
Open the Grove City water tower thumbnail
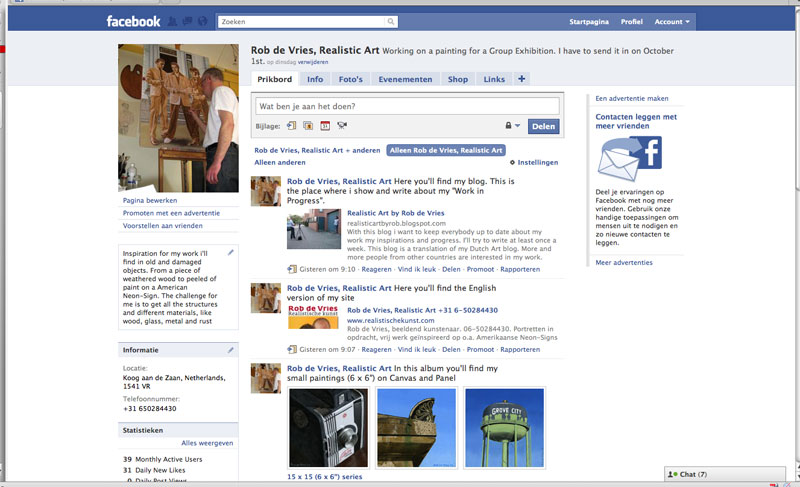tap(505, 428)
